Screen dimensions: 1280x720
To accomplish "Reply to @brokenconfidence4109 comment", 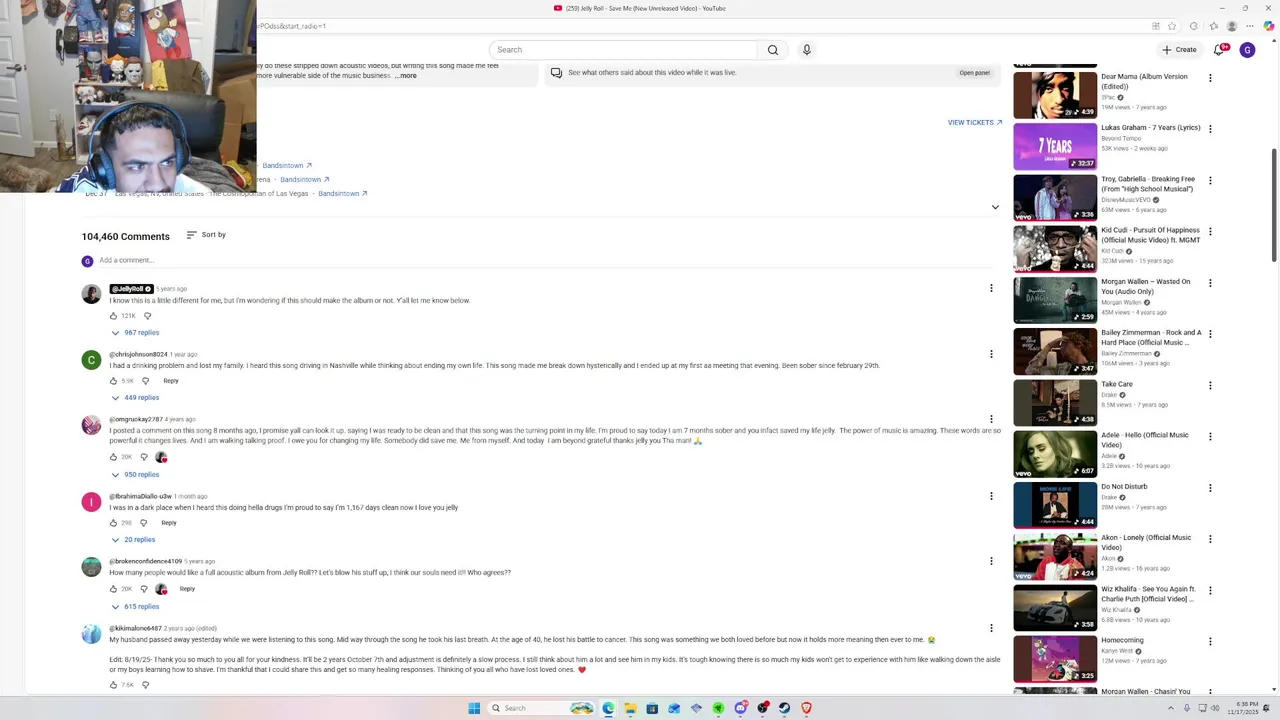I will pyautogui.click(x=187, y=589).
